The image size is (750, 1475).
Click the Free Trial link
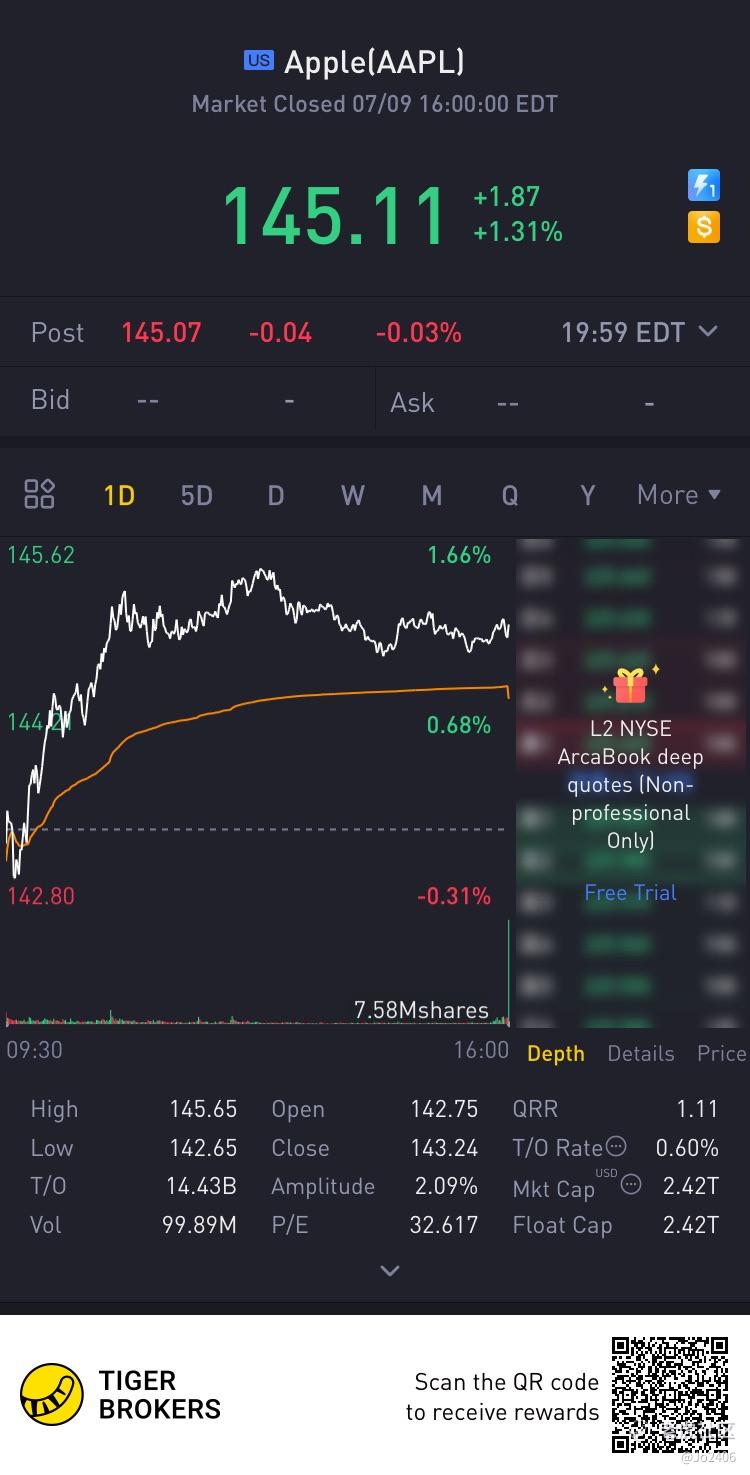(x=631, y=893)
